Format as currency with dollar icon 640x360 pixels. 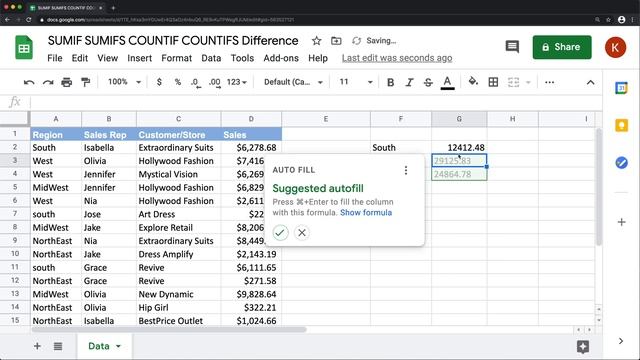point(159,82)
